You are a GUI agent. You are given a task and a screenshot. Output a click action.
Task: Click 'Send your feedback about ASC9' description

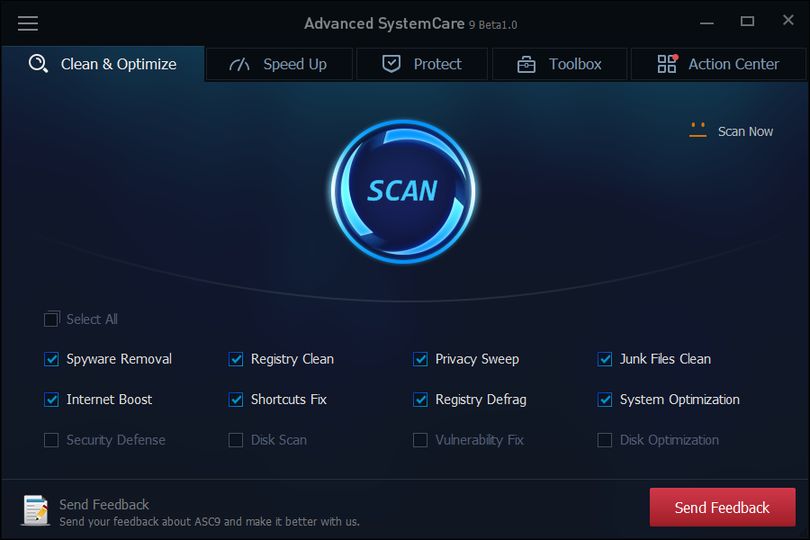click(x=209, y=521)
